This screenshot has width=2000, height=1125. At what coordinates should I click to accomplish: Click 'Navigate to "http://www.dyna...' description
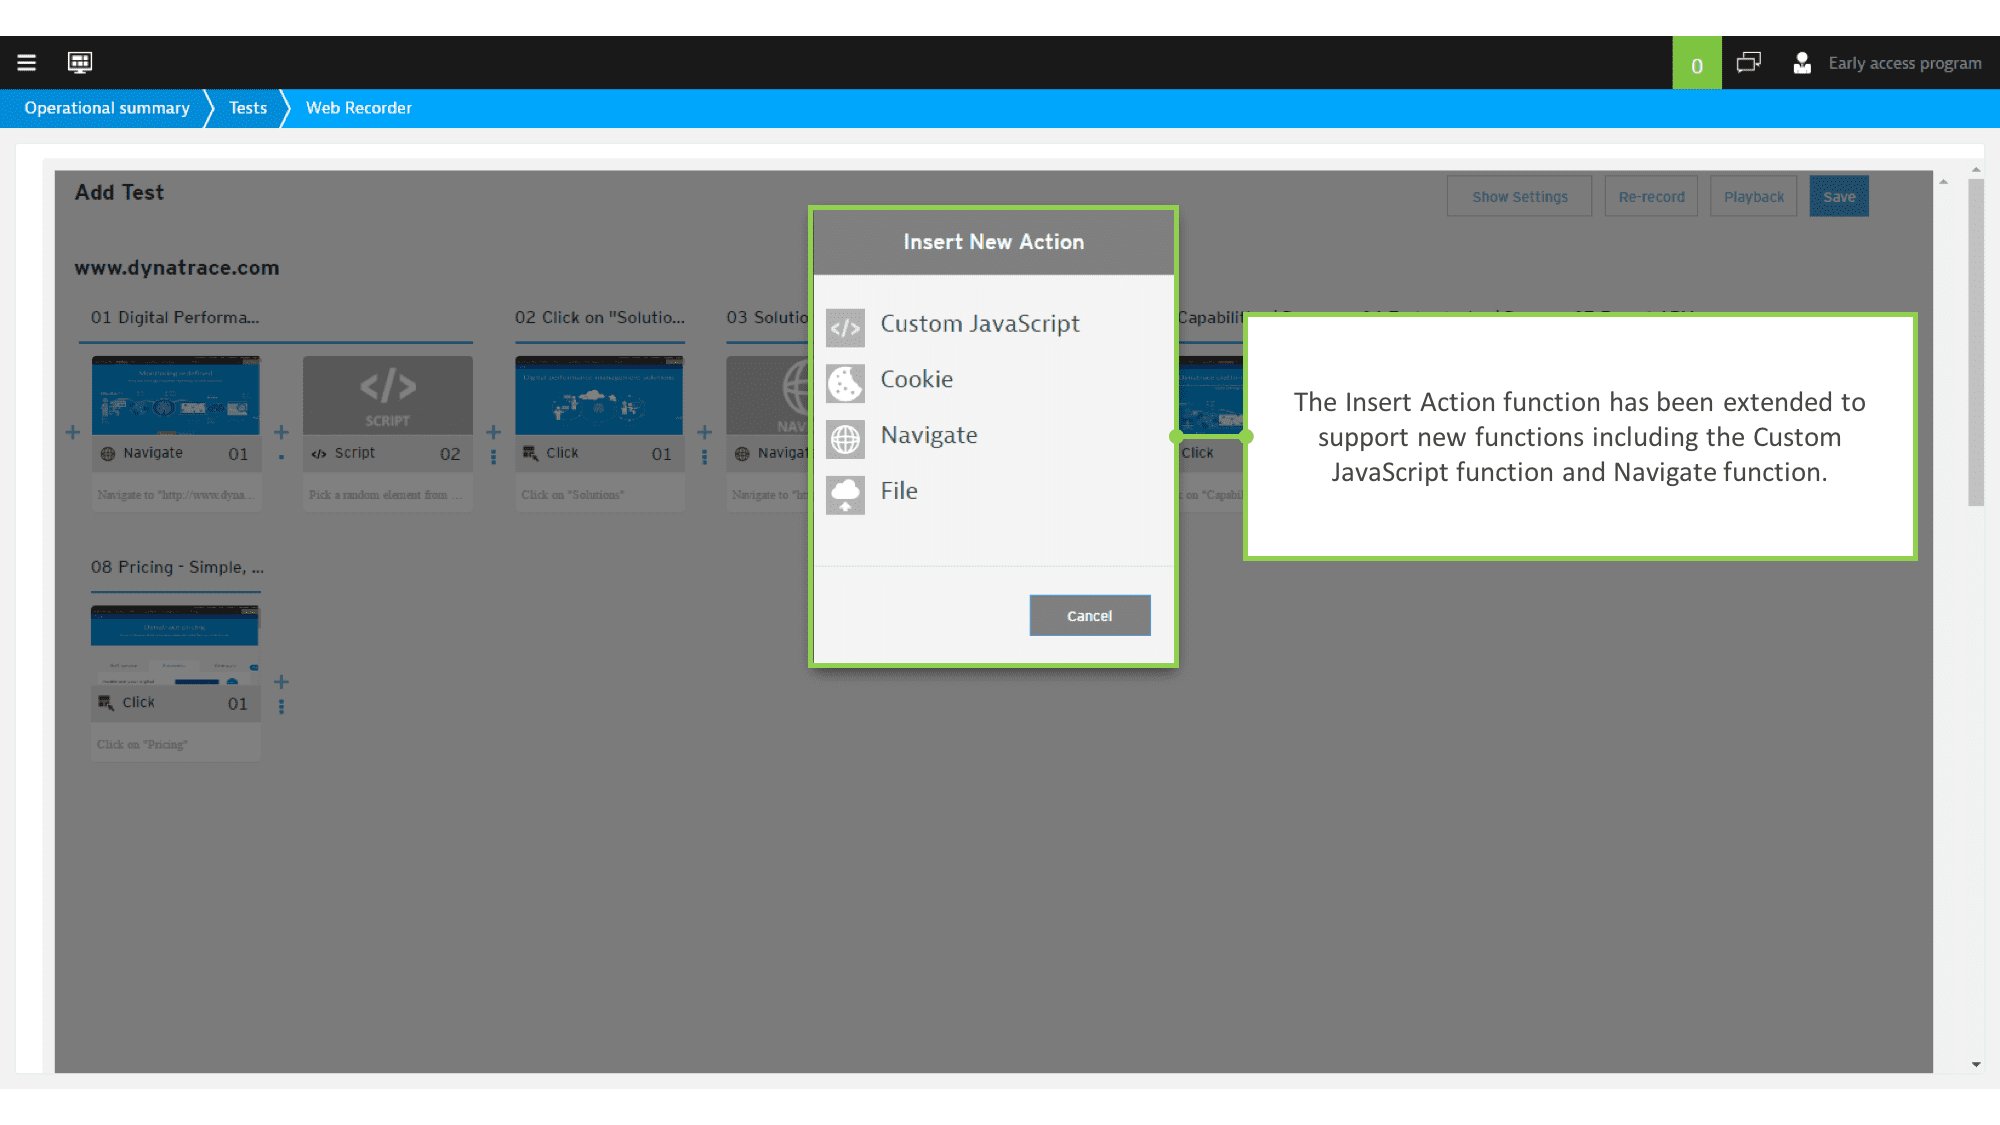coord(175,495)
